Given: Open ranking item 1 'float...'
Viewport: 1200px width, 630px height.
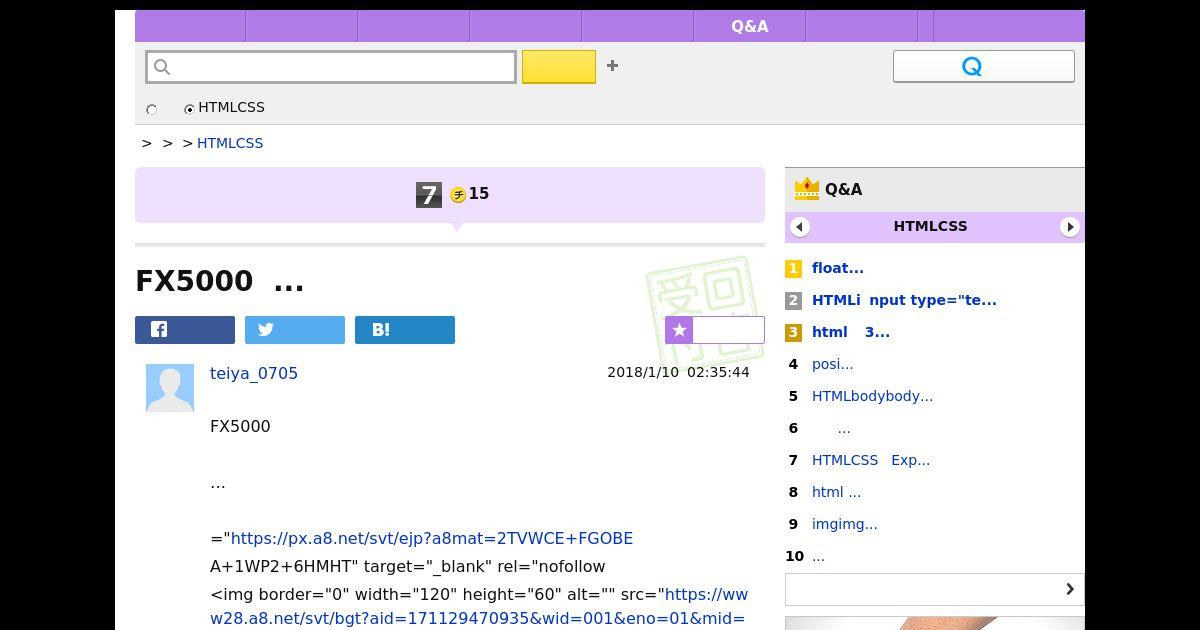Looking at the screenshot, I should pyautogui.click(x=838, y=268).
